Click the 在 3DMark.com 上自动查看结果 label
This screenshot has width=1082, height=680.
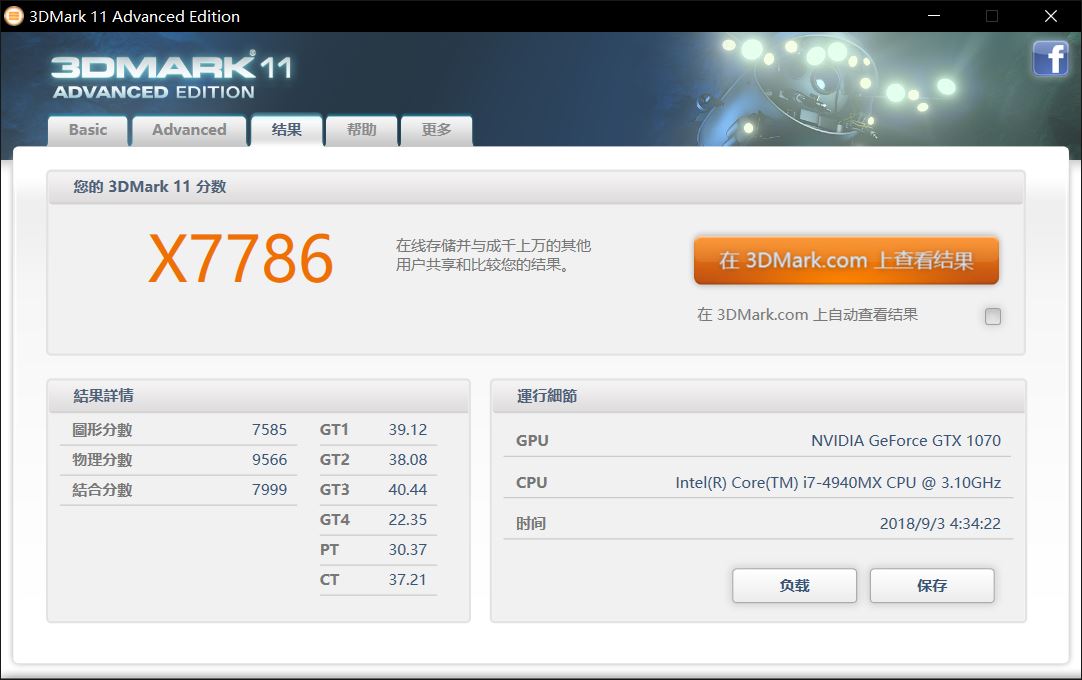tap(807, 315)
